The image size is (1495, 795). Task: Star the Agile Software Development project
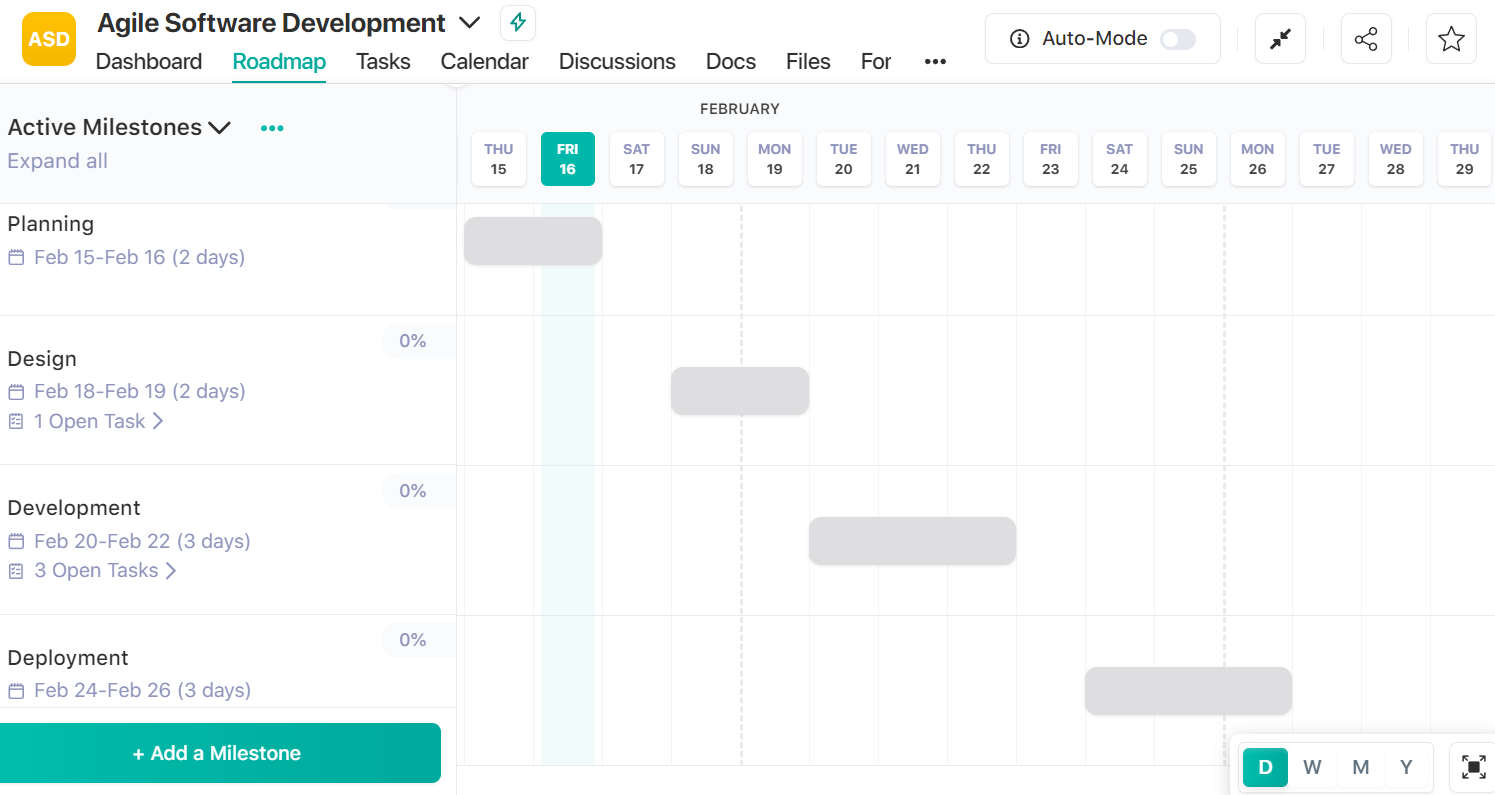[x=1451, y=38]
